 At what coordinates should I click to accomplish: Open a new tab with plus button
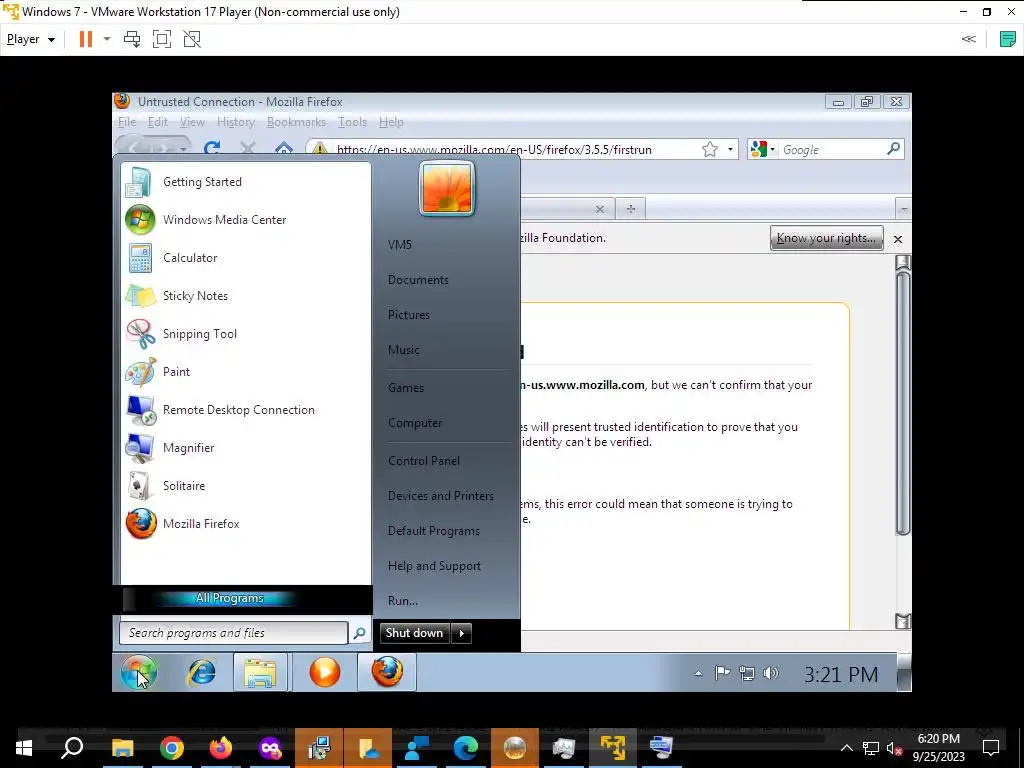click(x=630, y=209)
